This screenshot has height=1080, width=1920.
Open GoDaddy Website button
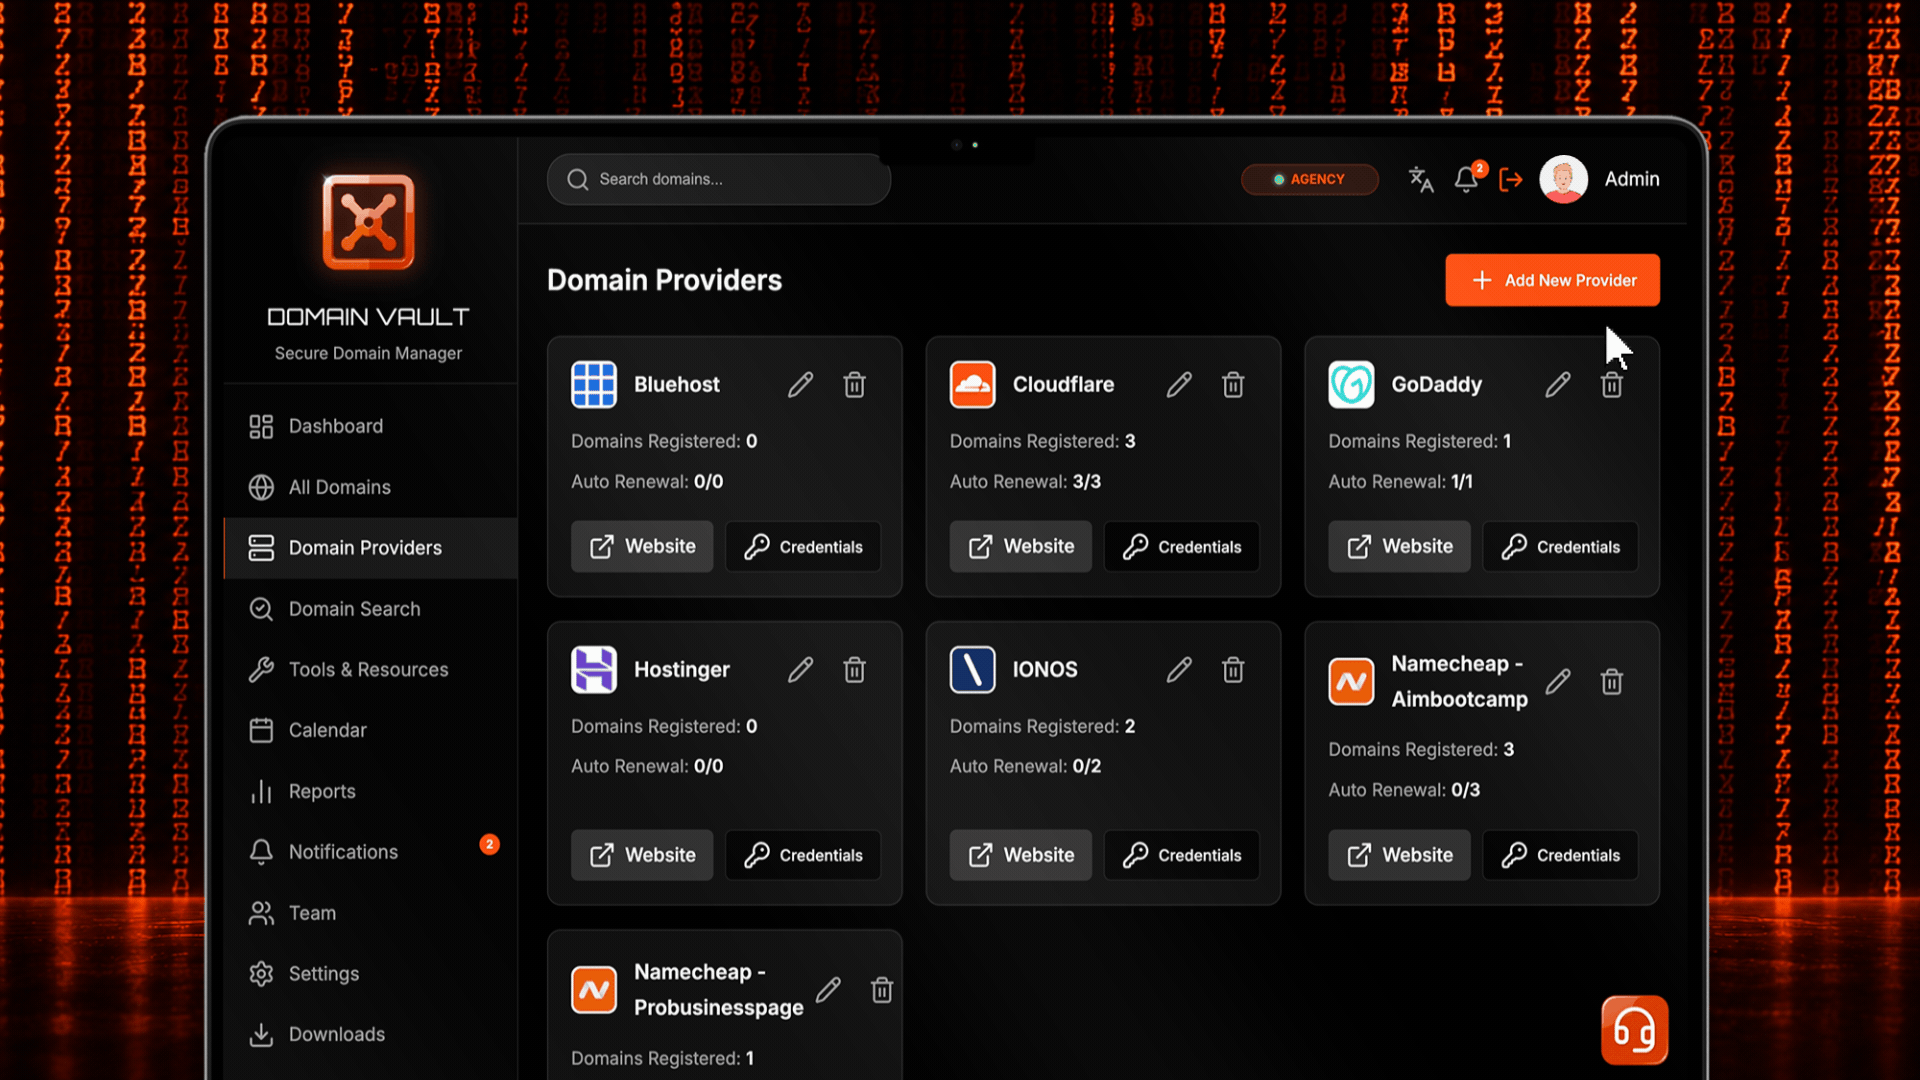pos(1399,547)
